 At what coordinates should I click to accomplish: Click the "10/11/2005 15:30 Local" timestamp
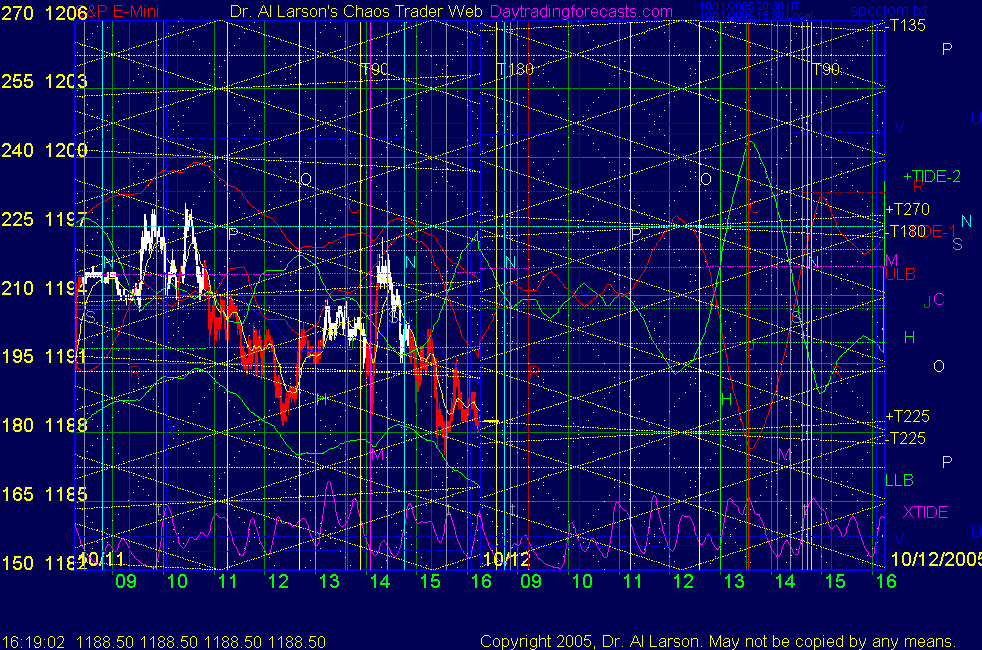click(756, 15)
